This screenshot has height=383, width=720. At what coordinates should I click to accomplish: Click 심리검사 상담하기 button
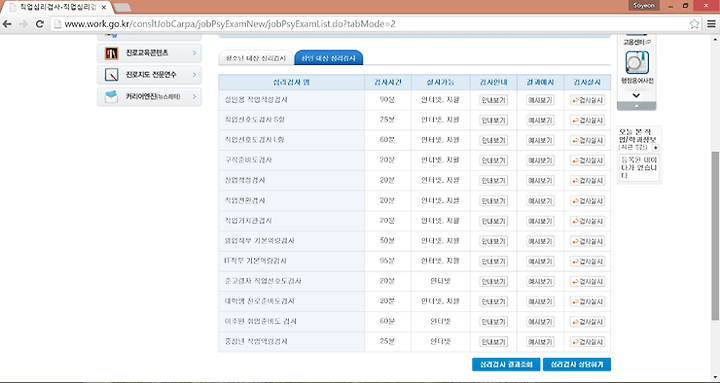(x=577, y=364)
